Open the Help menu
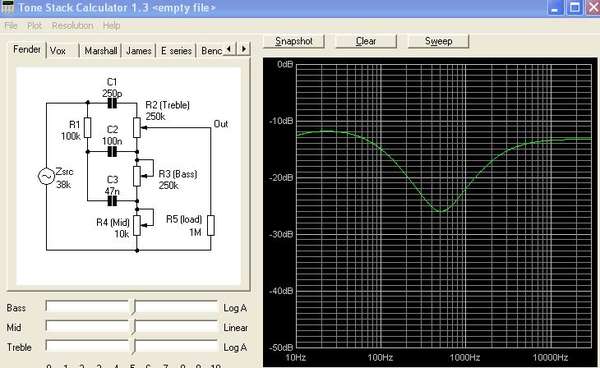The image size is (600, 368). pyautogui.click(x=111, y=26)
